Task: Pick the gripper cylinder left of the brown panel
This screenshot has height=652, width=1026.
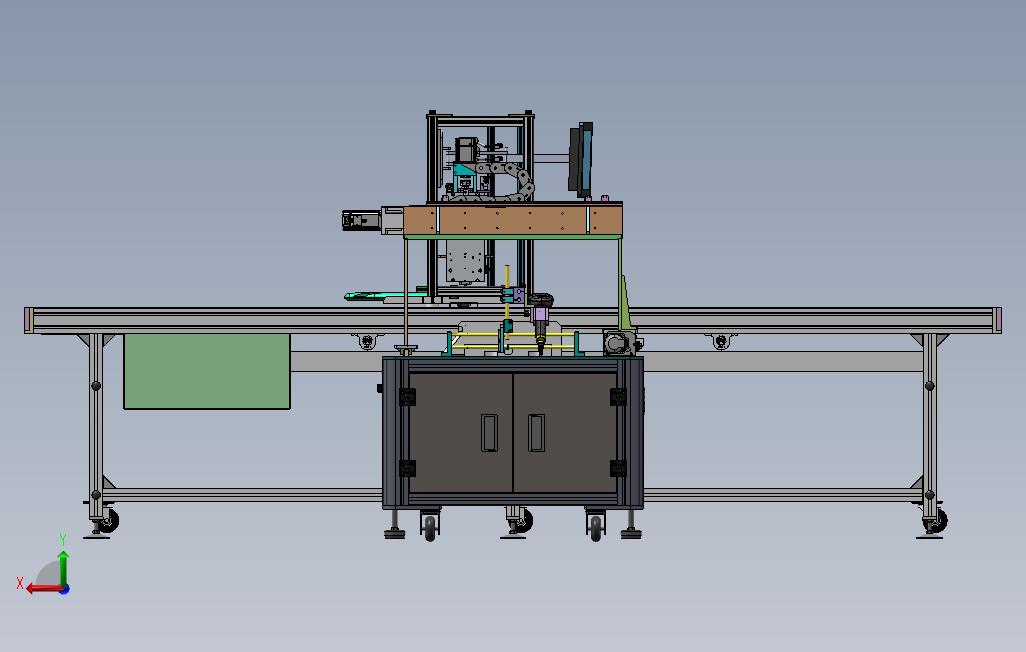Action: [x=361, y=221]
